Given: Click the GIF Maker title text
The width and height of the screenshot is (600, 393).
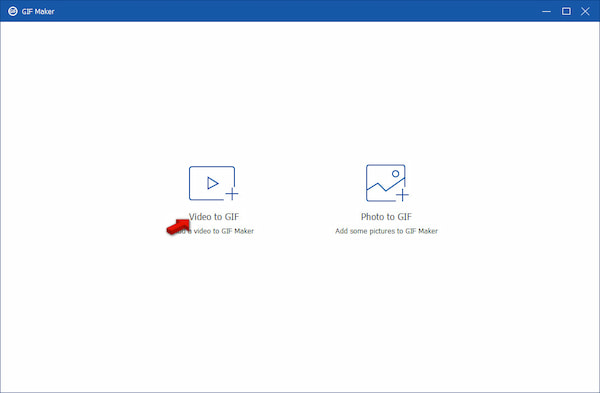Looking at the screenshot, I should (x=38, y=11).
